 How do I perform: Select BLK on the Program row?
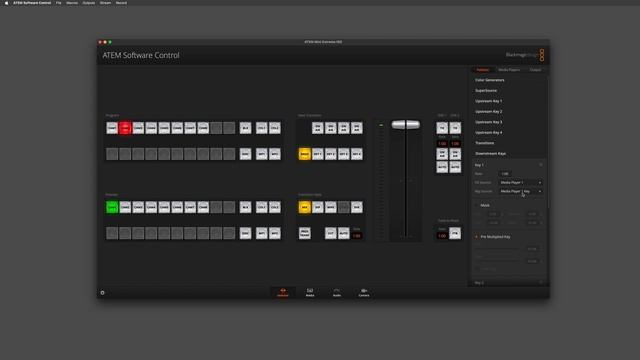point(245,128)
